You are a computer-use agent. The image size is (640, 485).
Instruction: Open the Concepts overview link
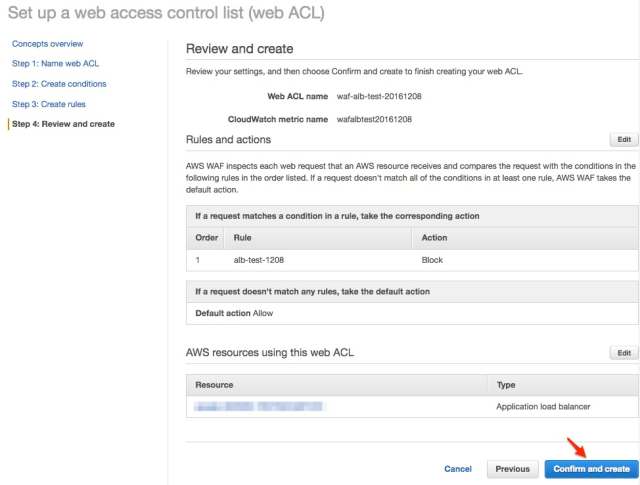tap(47, 44)
